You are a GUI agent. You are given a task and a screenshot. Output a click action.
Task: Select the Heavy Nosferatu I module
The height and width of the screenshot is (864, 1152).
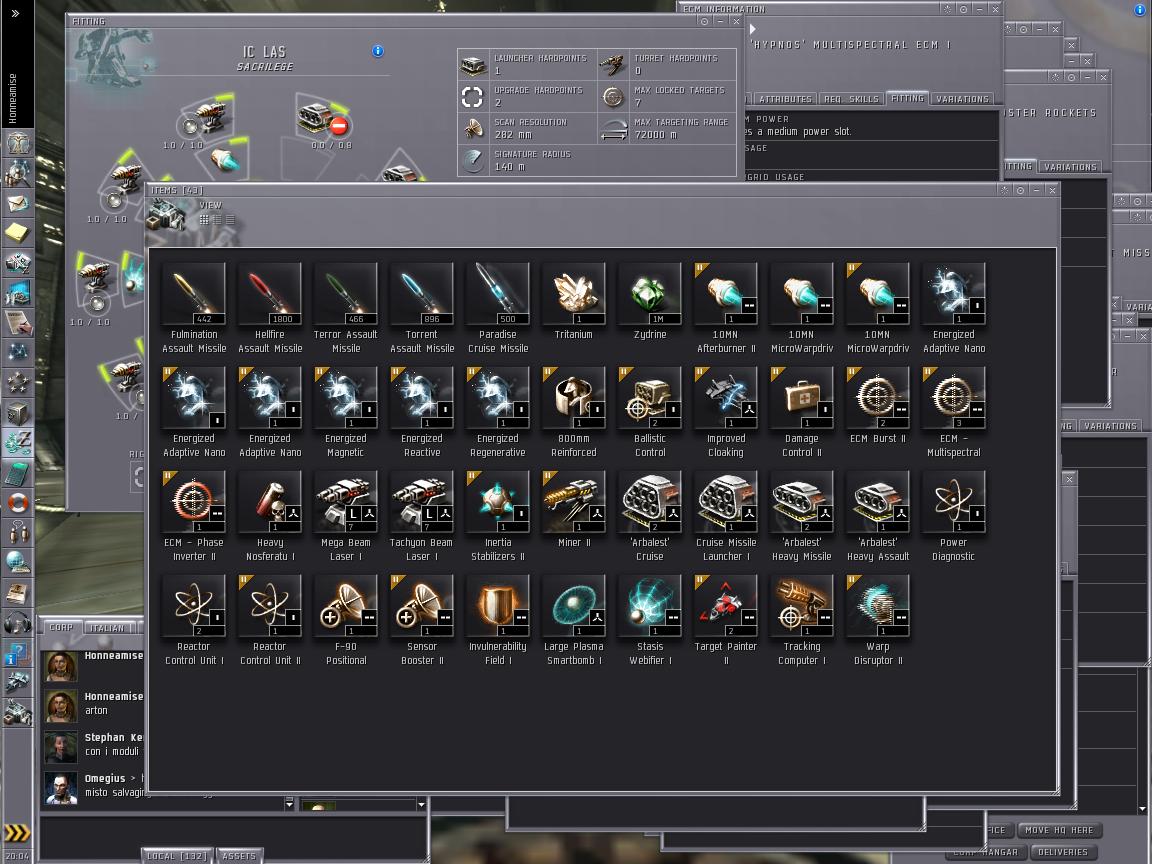pyautogui.click(x=270, y=517)
